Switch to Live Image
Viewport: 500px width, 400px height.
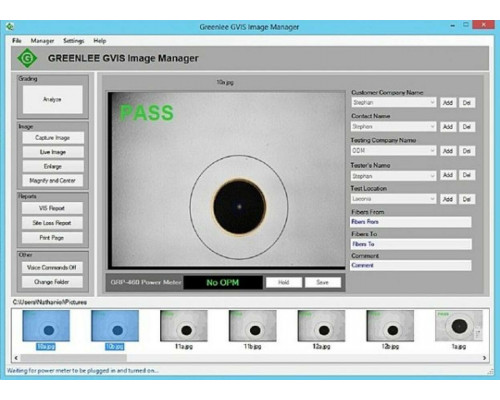(53, 152)
